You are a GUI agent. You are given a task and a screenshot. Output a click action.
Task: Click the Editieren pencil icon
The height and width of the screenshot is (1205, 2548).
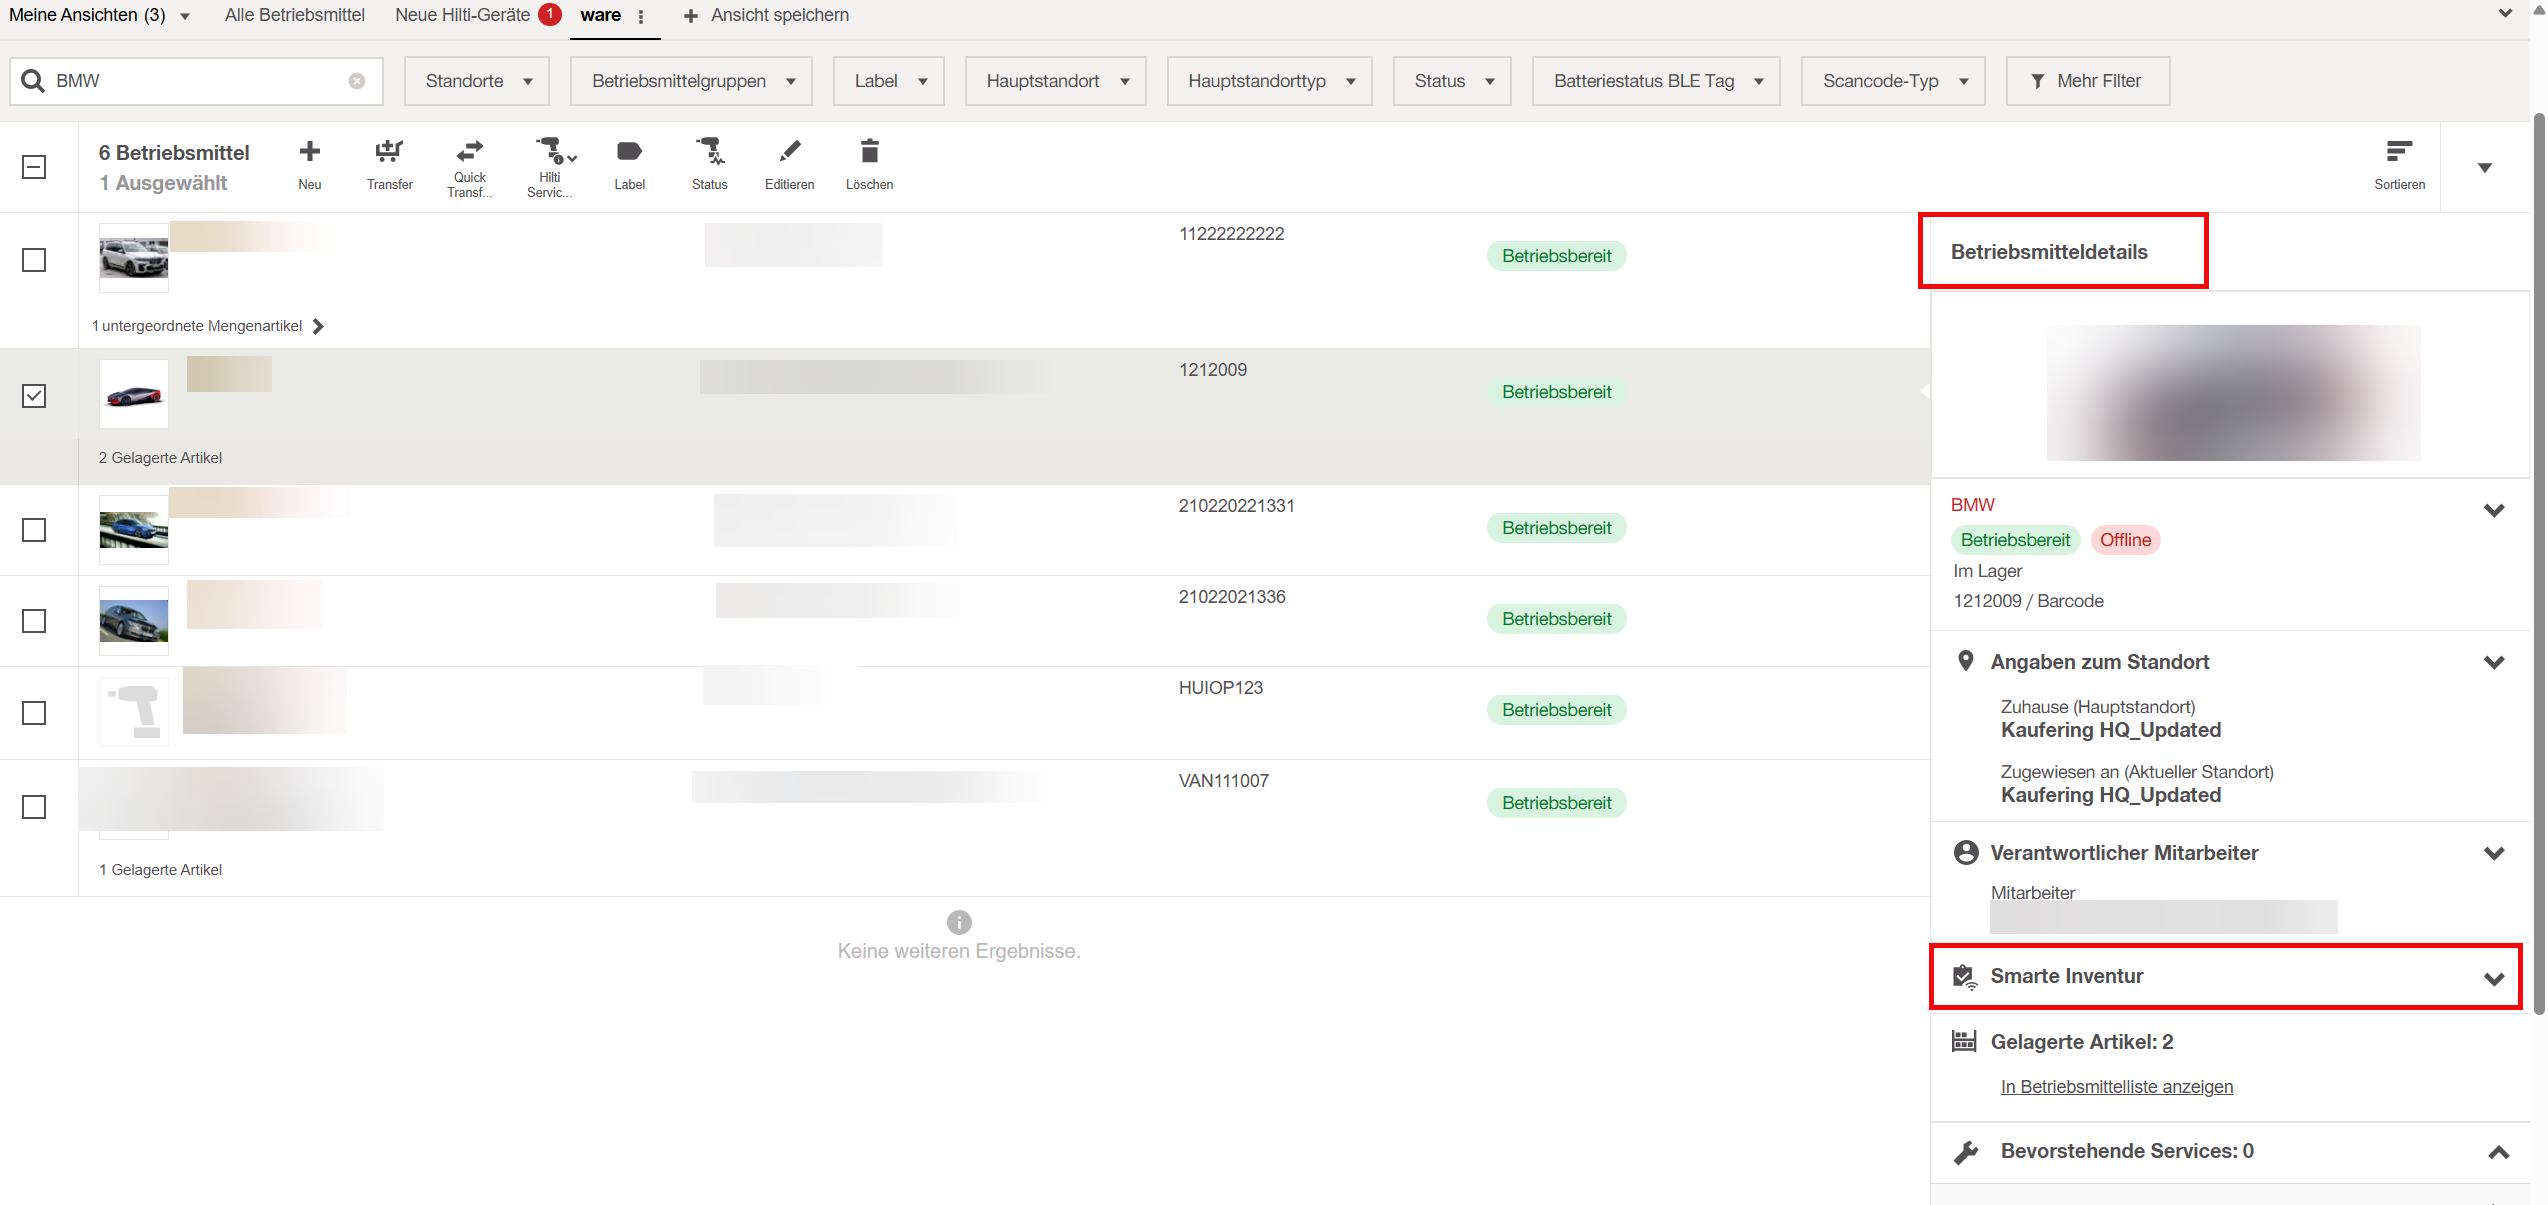pyautogui.click(x=789, y=152)
